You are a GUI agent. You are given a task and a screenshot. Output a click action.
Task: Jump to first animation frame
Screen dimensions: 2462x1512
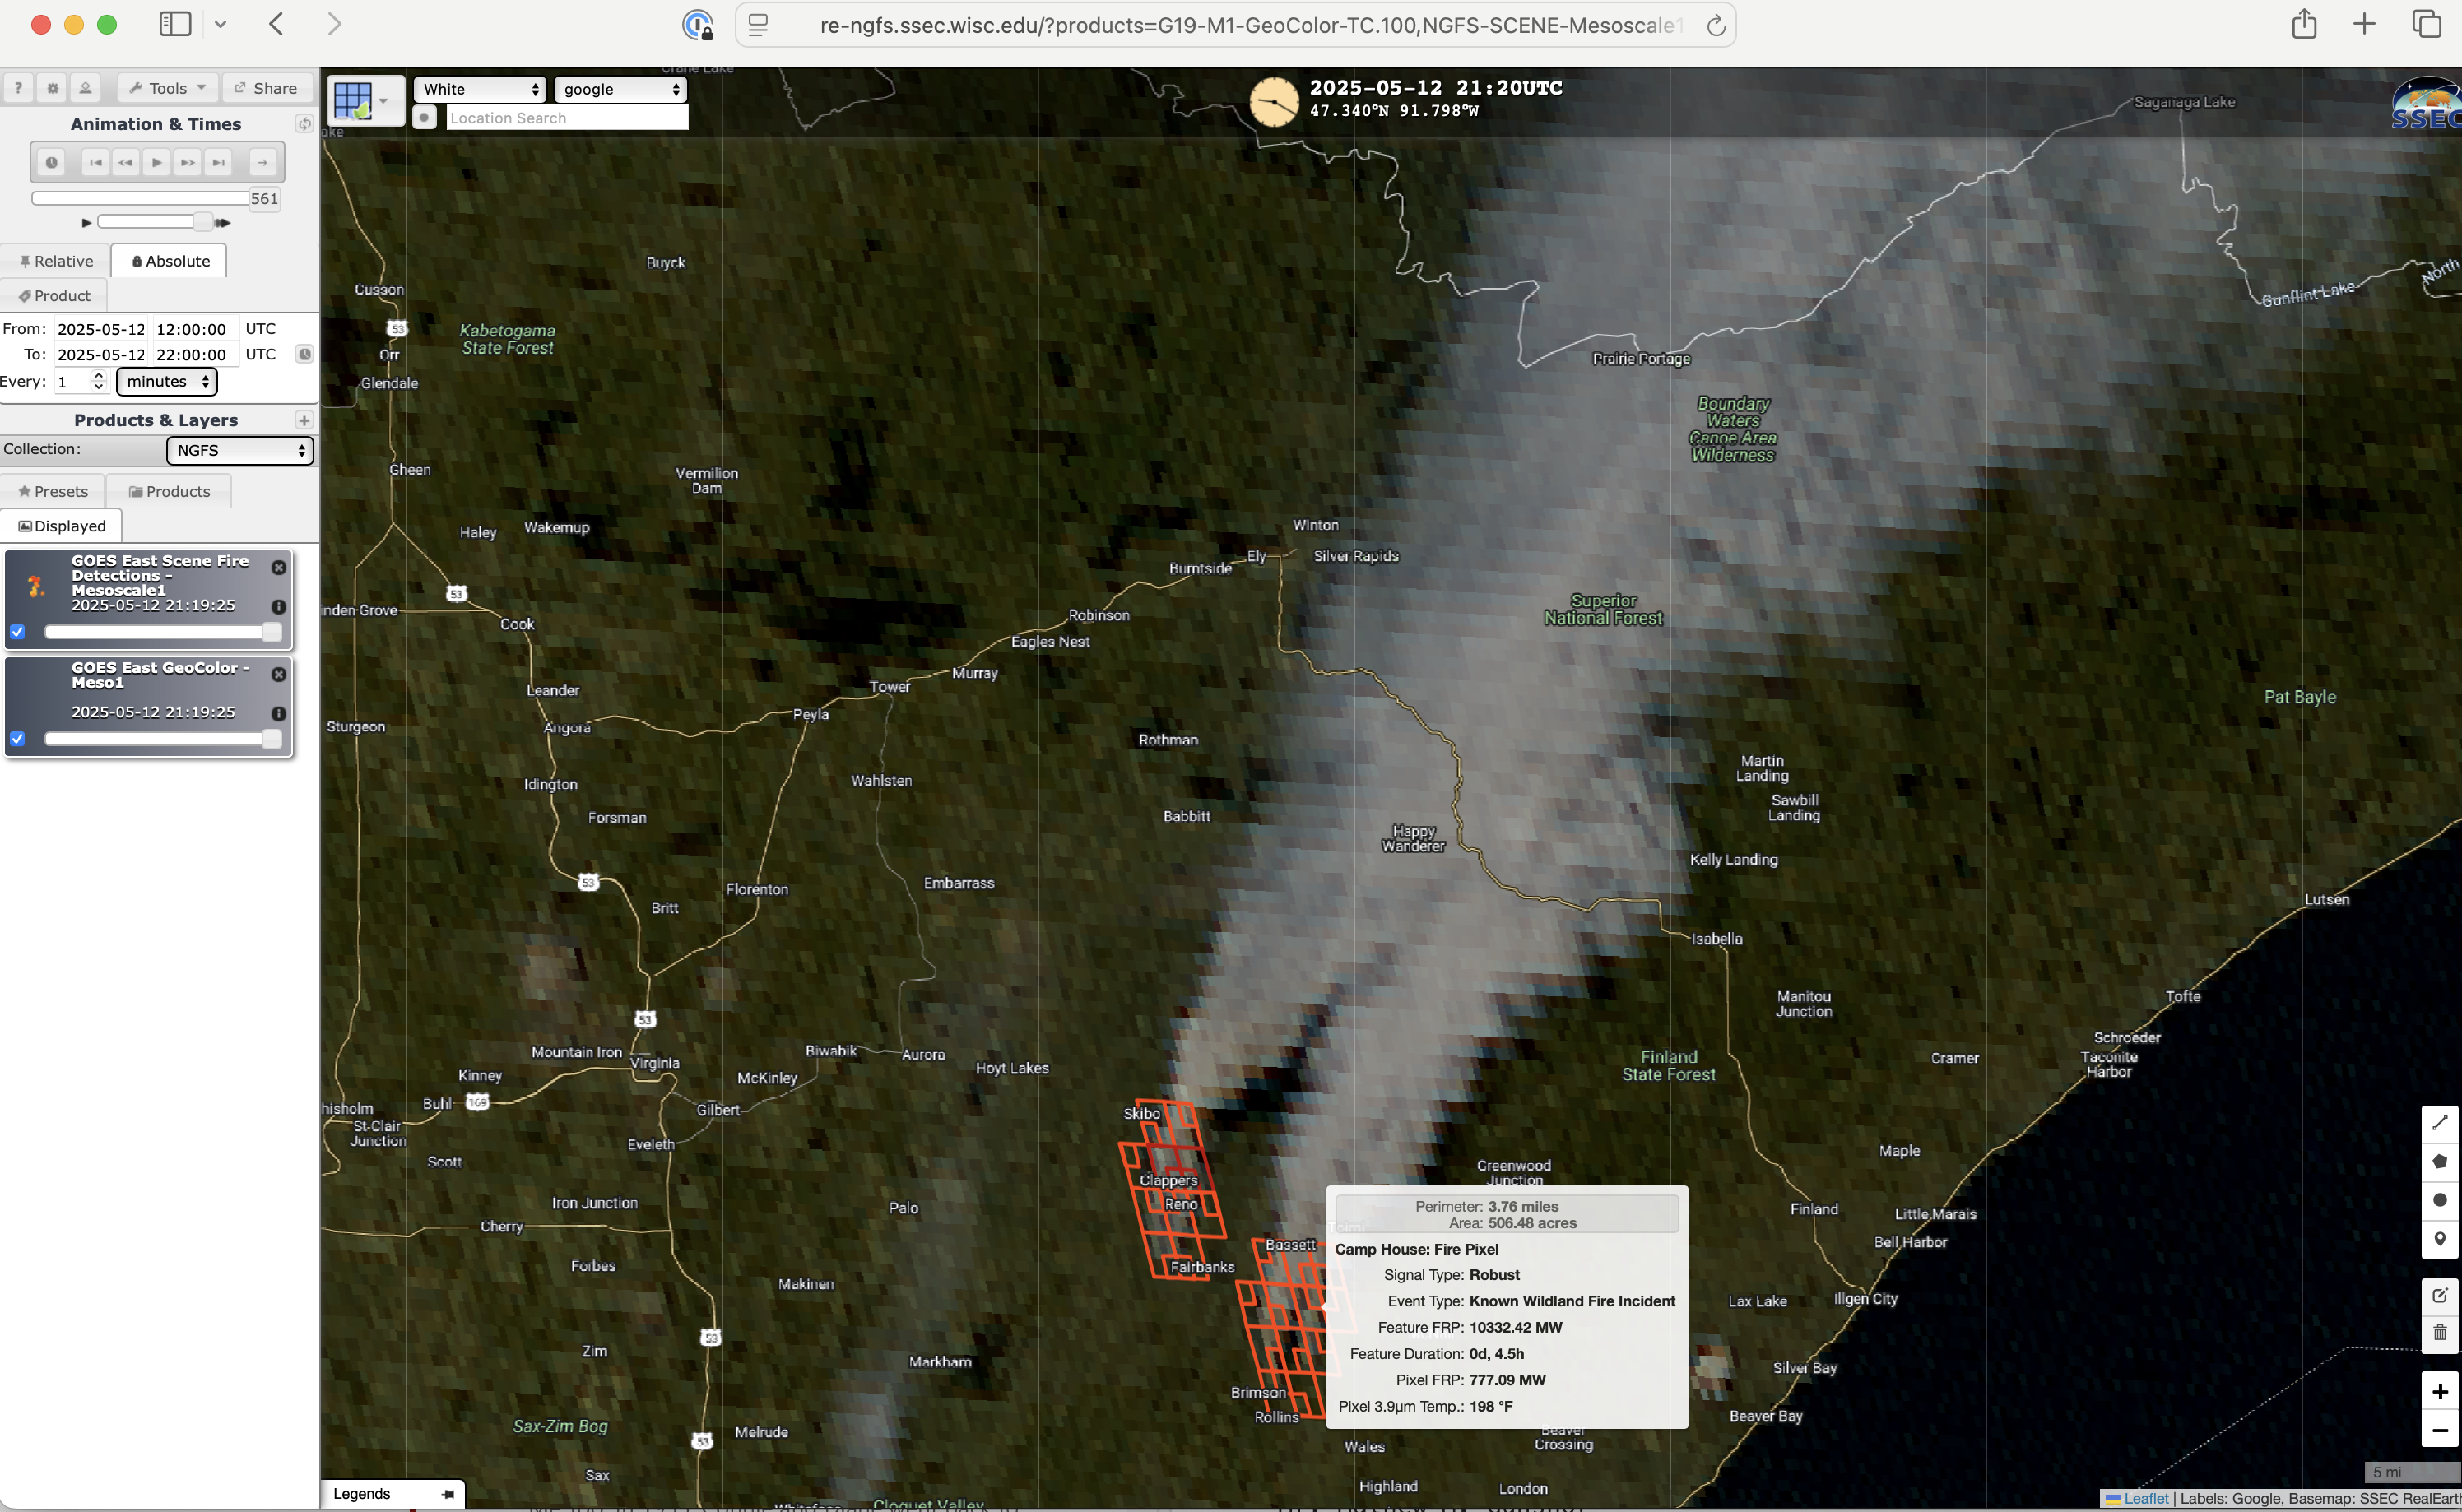tap(95, 162)
